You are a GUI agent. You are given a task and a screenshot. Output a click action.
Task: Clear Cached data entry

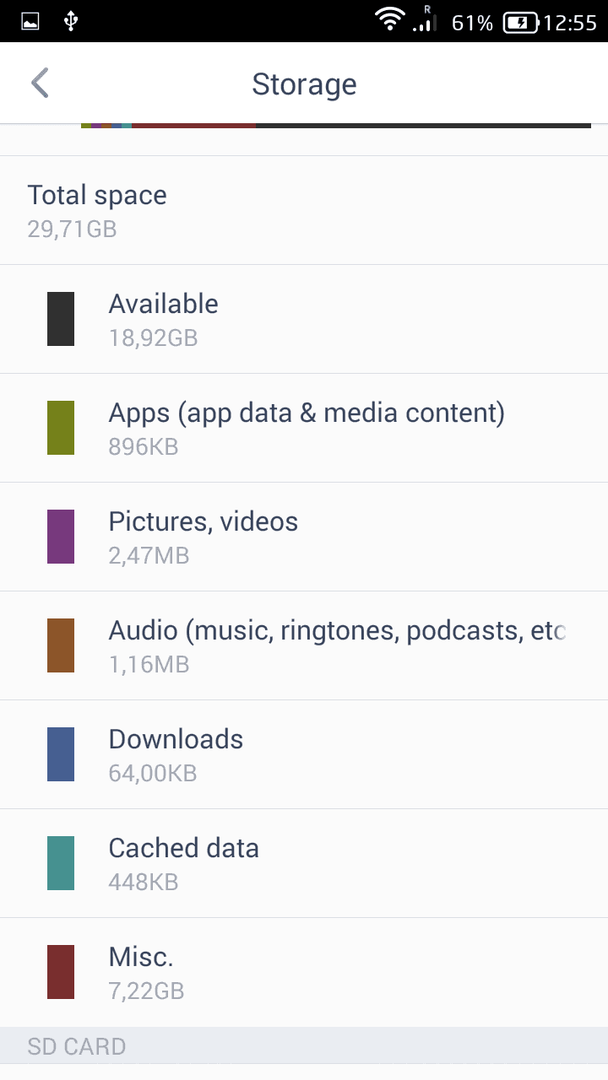[x=304, y=863]
